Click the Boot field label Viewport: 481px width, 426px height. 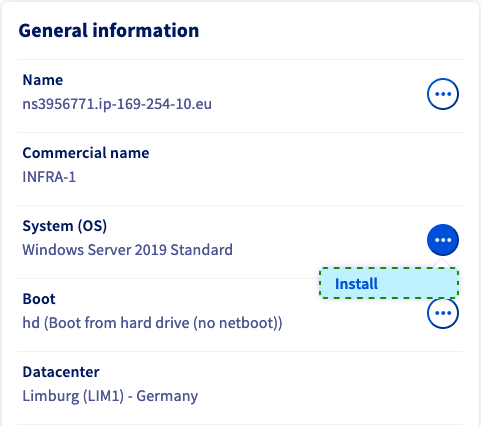[39, 299]
